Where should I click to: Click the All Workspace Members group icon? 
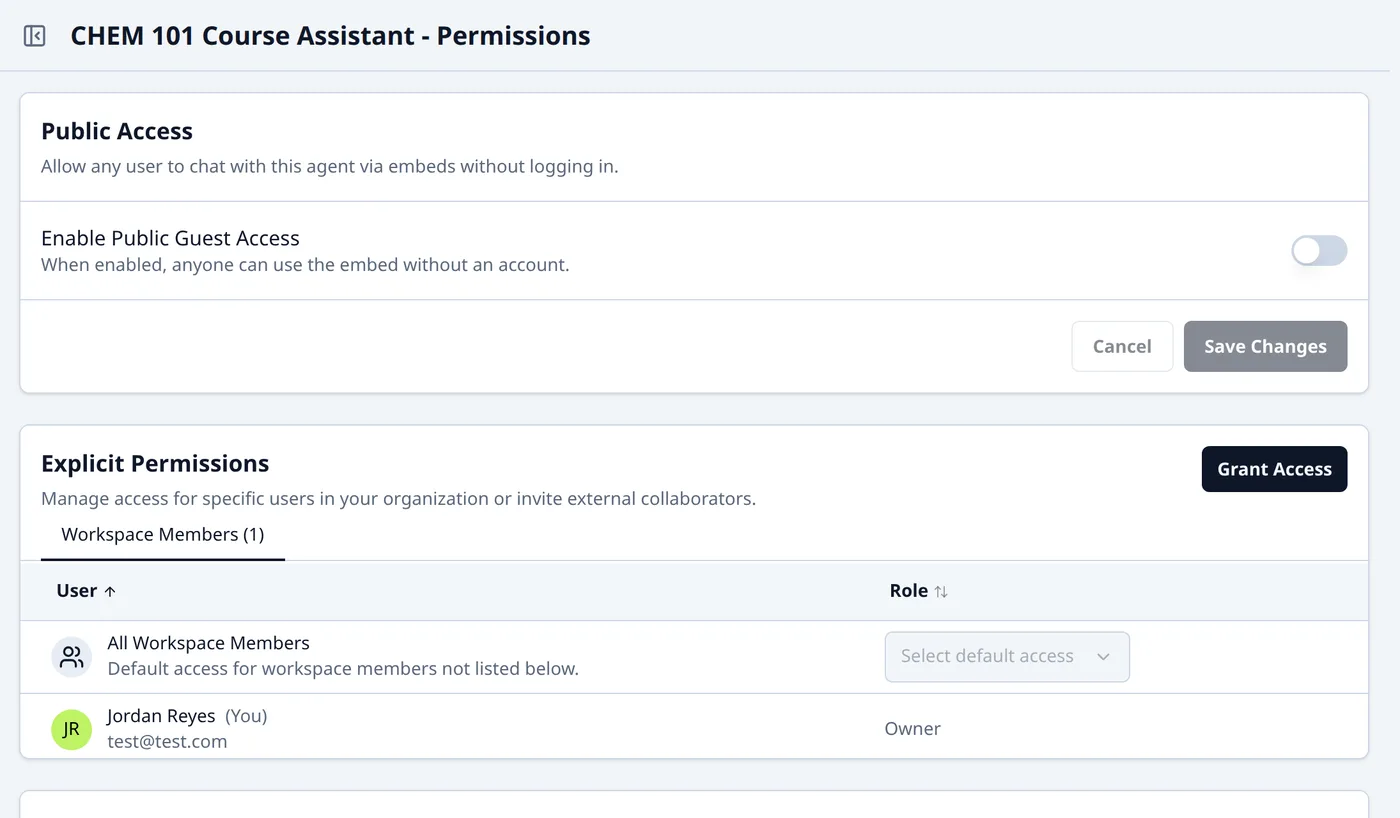(x=71, y=657)
